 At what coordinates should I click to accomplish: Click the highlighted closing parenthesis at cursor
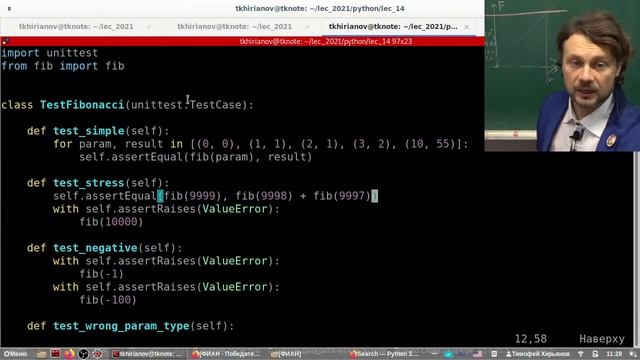tap(375, 196)
